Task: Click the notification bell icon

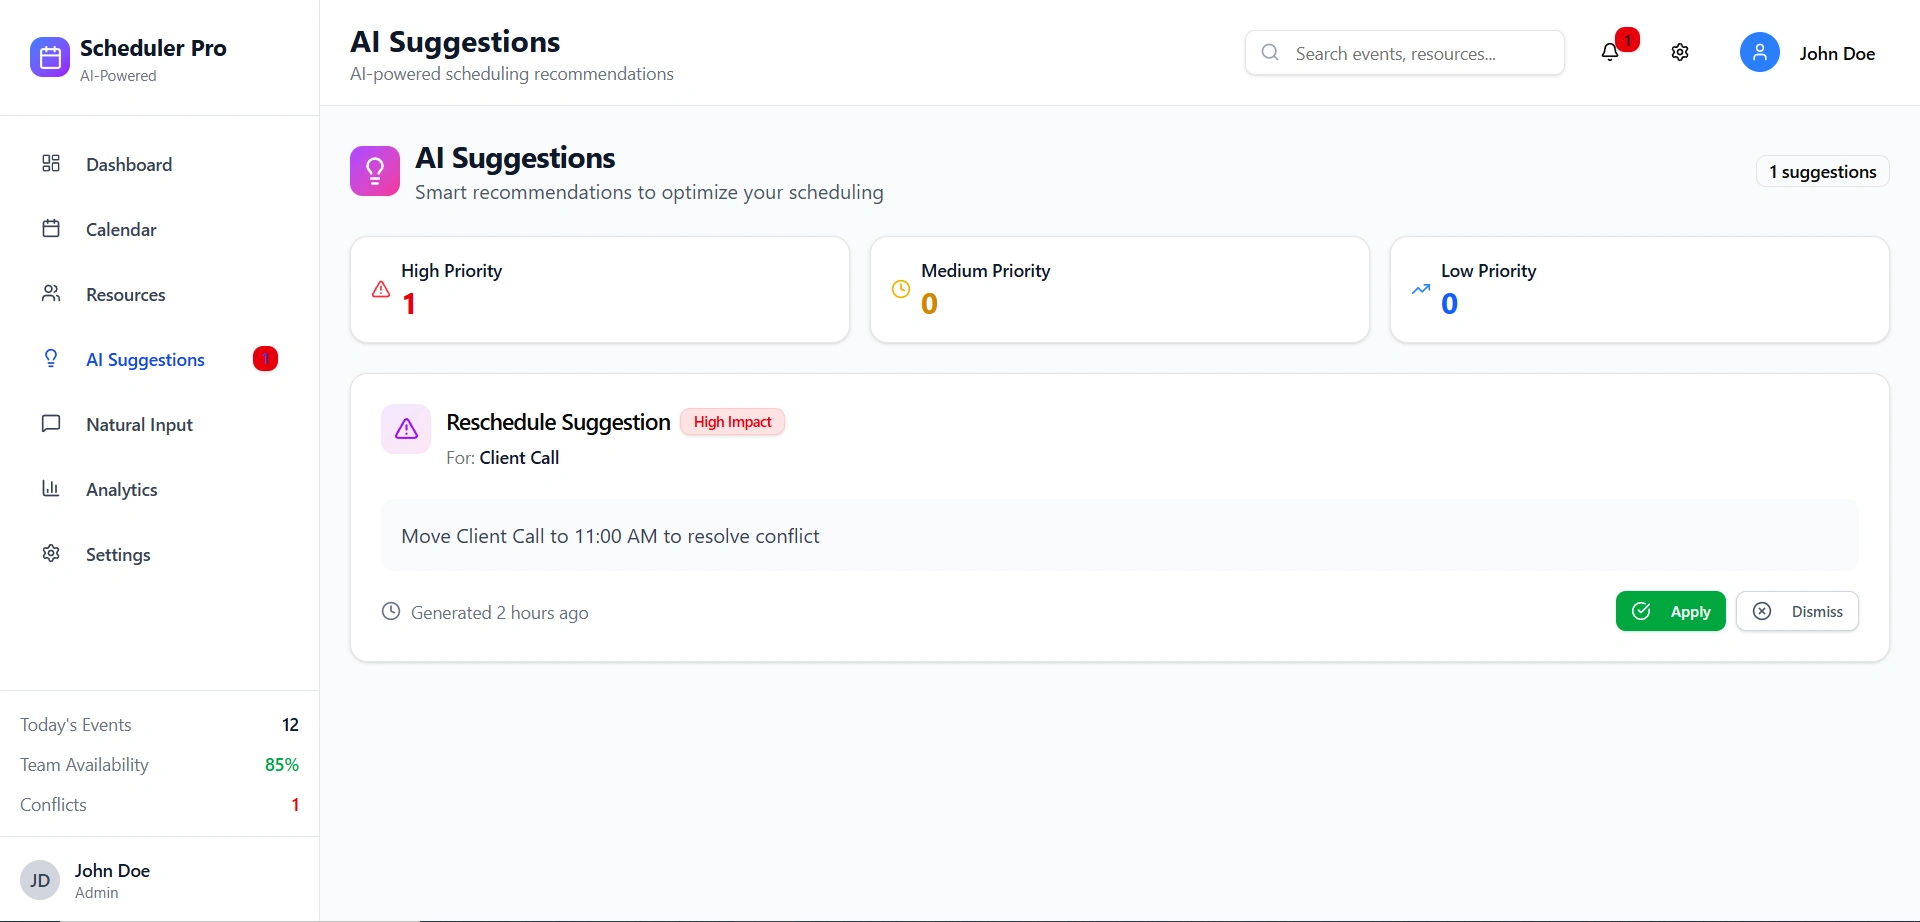Action: click(x=1610, y=53)
